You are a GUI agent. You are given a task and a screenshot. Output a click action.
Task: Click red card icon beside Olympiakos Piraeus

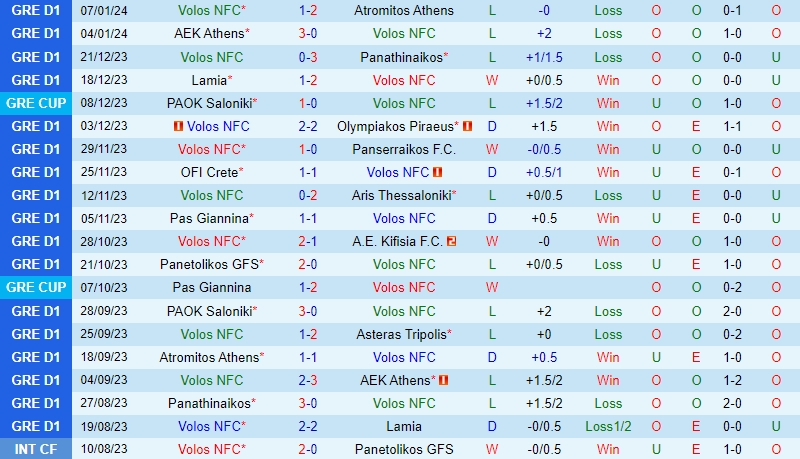467,126
